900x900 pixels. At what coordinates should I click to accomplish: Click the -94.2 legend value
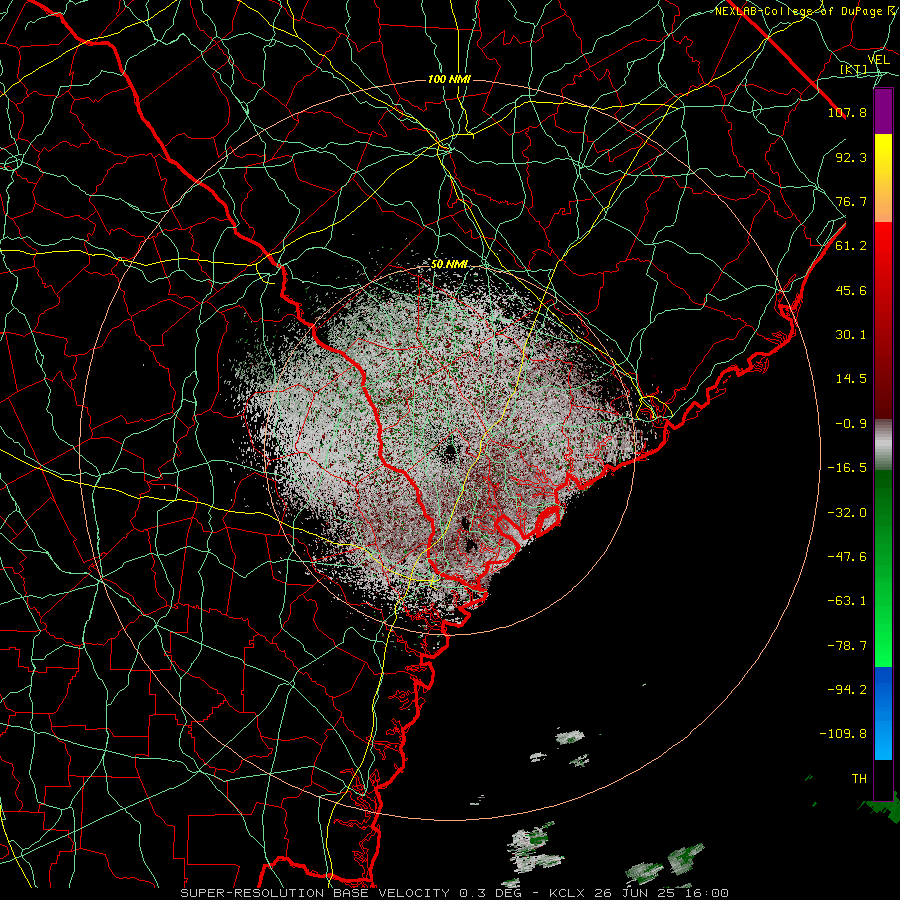click(847, 689)
